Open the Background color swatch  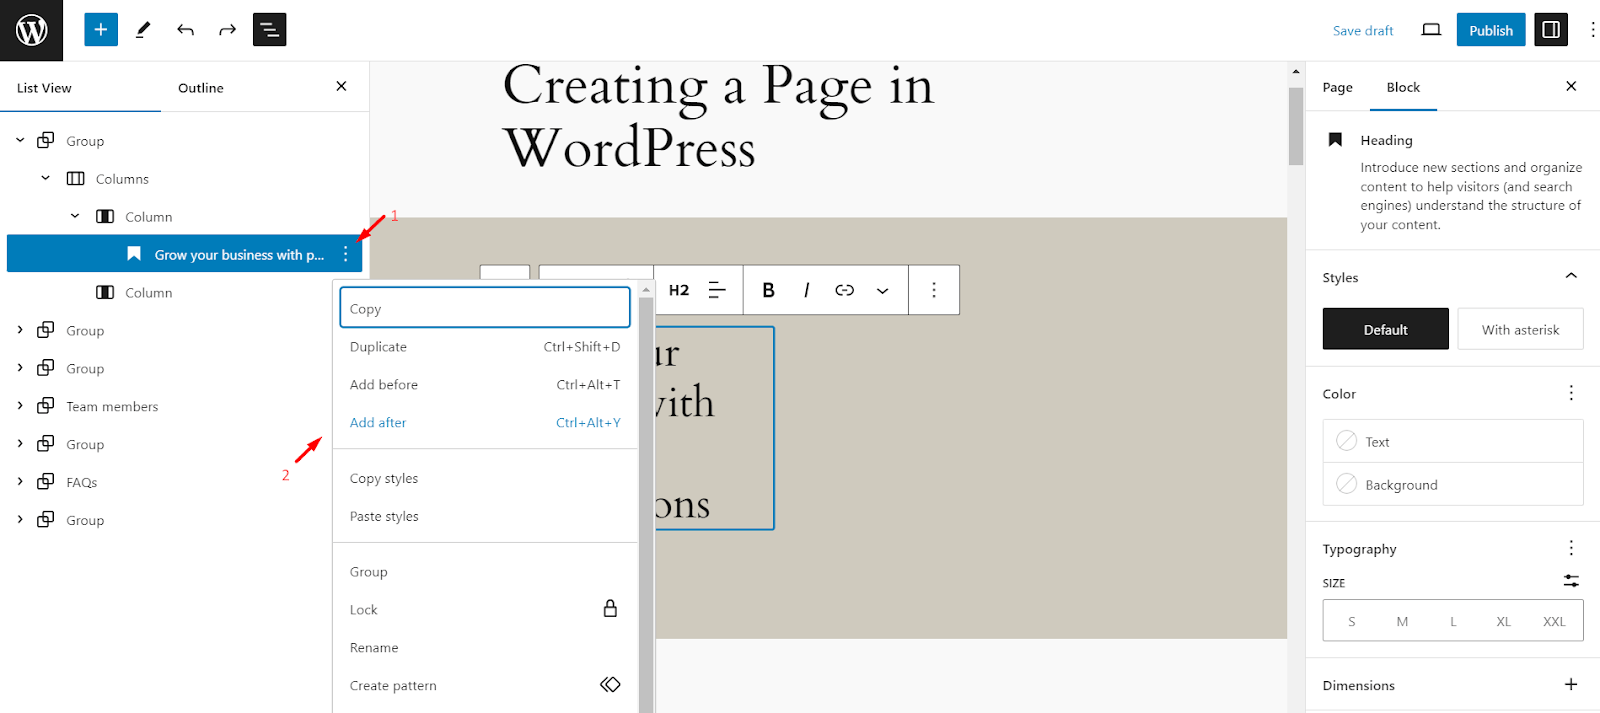click(x=1453, y=484)
